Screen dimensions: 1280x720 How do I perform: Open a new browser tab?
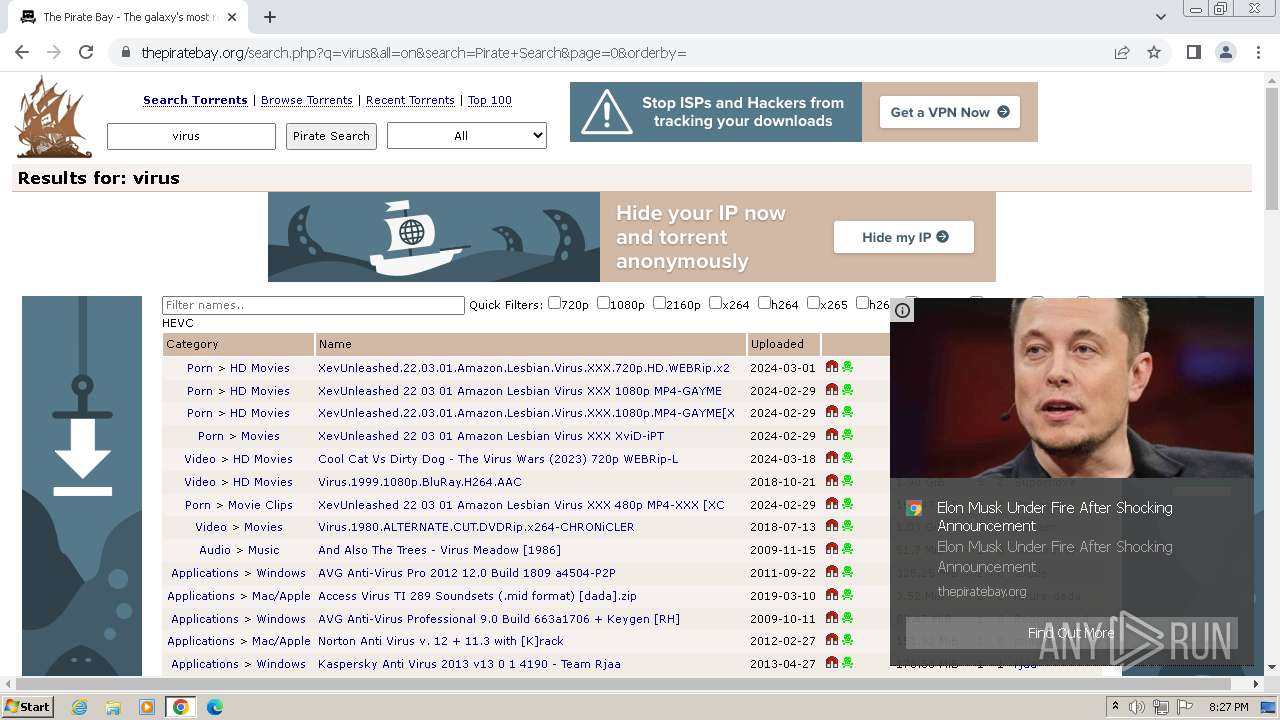[270, 17]
